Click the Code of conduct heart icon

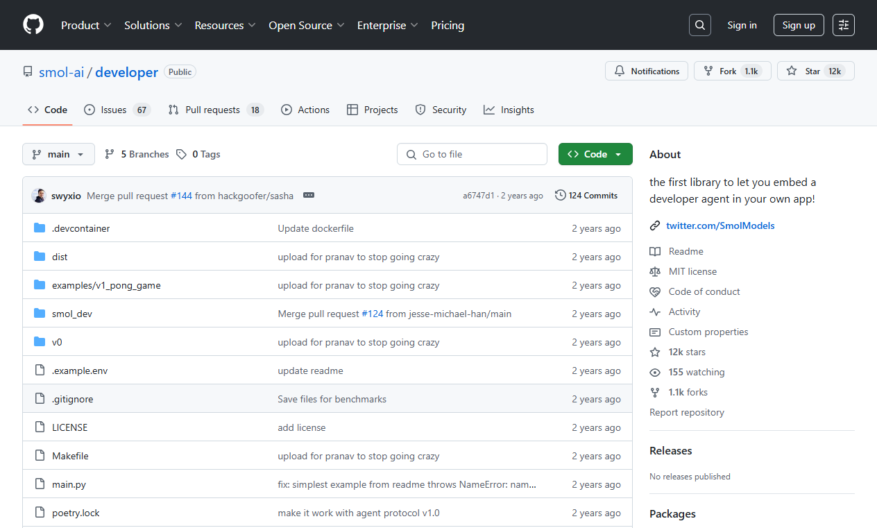coord(654,291)
